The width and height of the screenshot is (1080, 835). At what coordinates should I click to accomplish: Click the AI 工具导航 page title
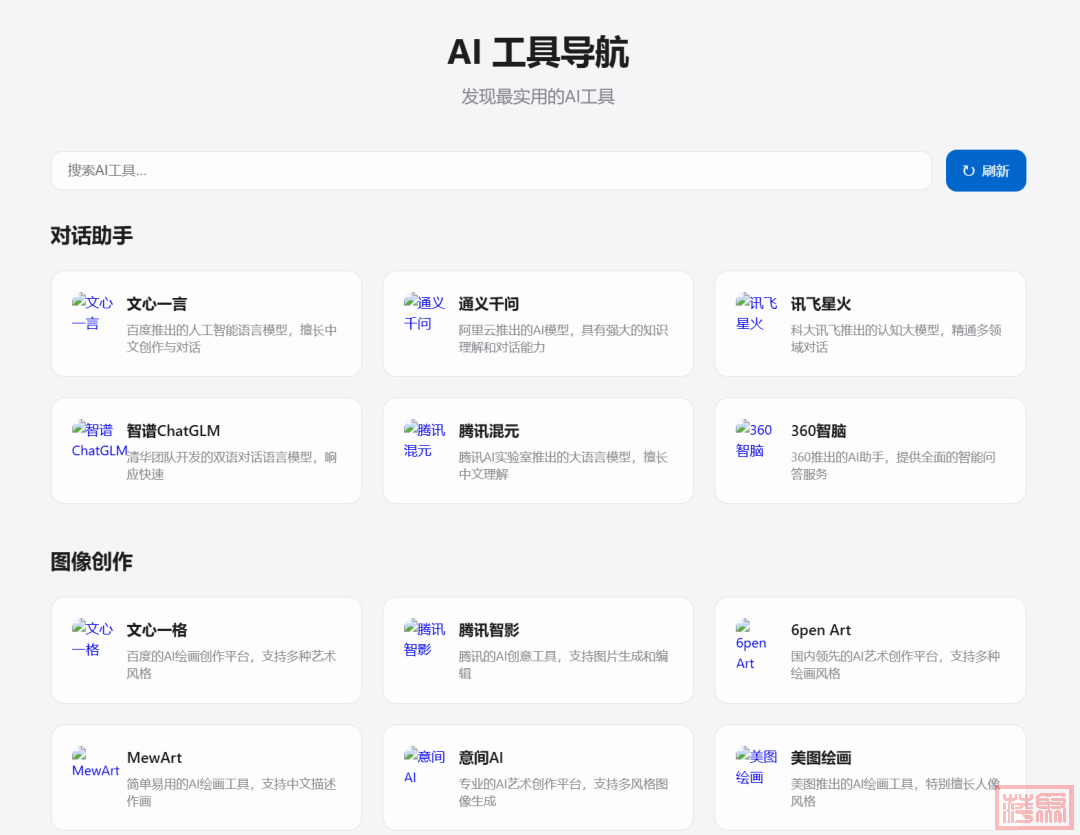pos(538,52)
